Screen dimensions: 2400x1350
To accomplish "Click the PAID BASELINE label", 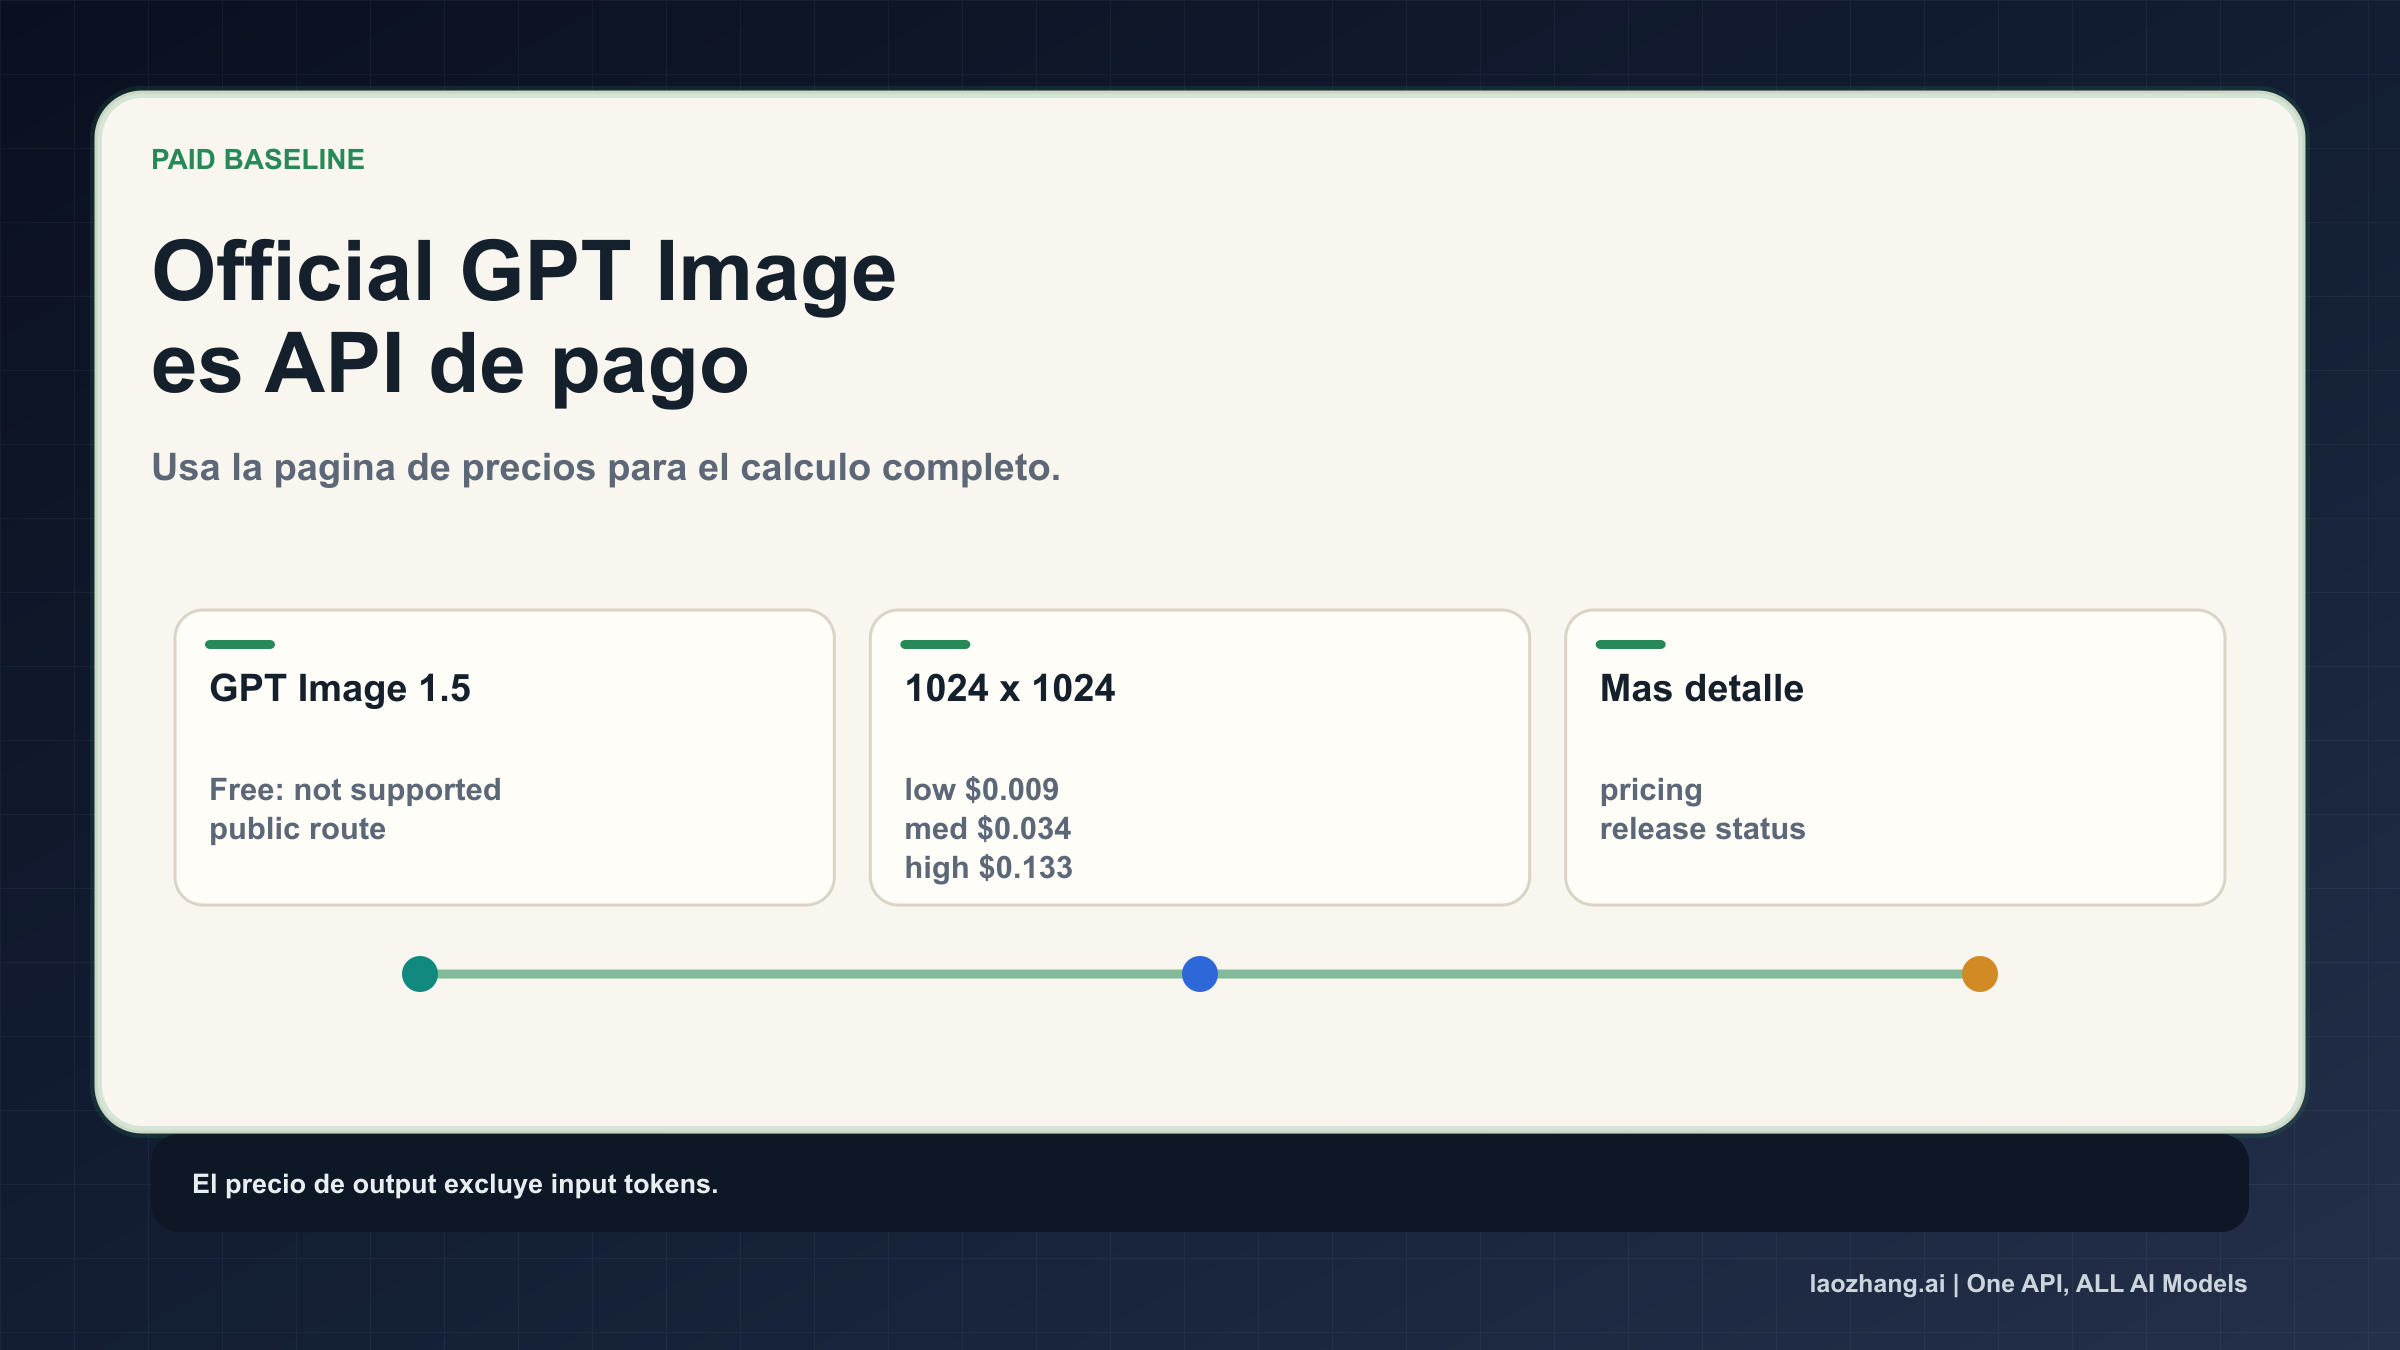I will tap(257, 158).
